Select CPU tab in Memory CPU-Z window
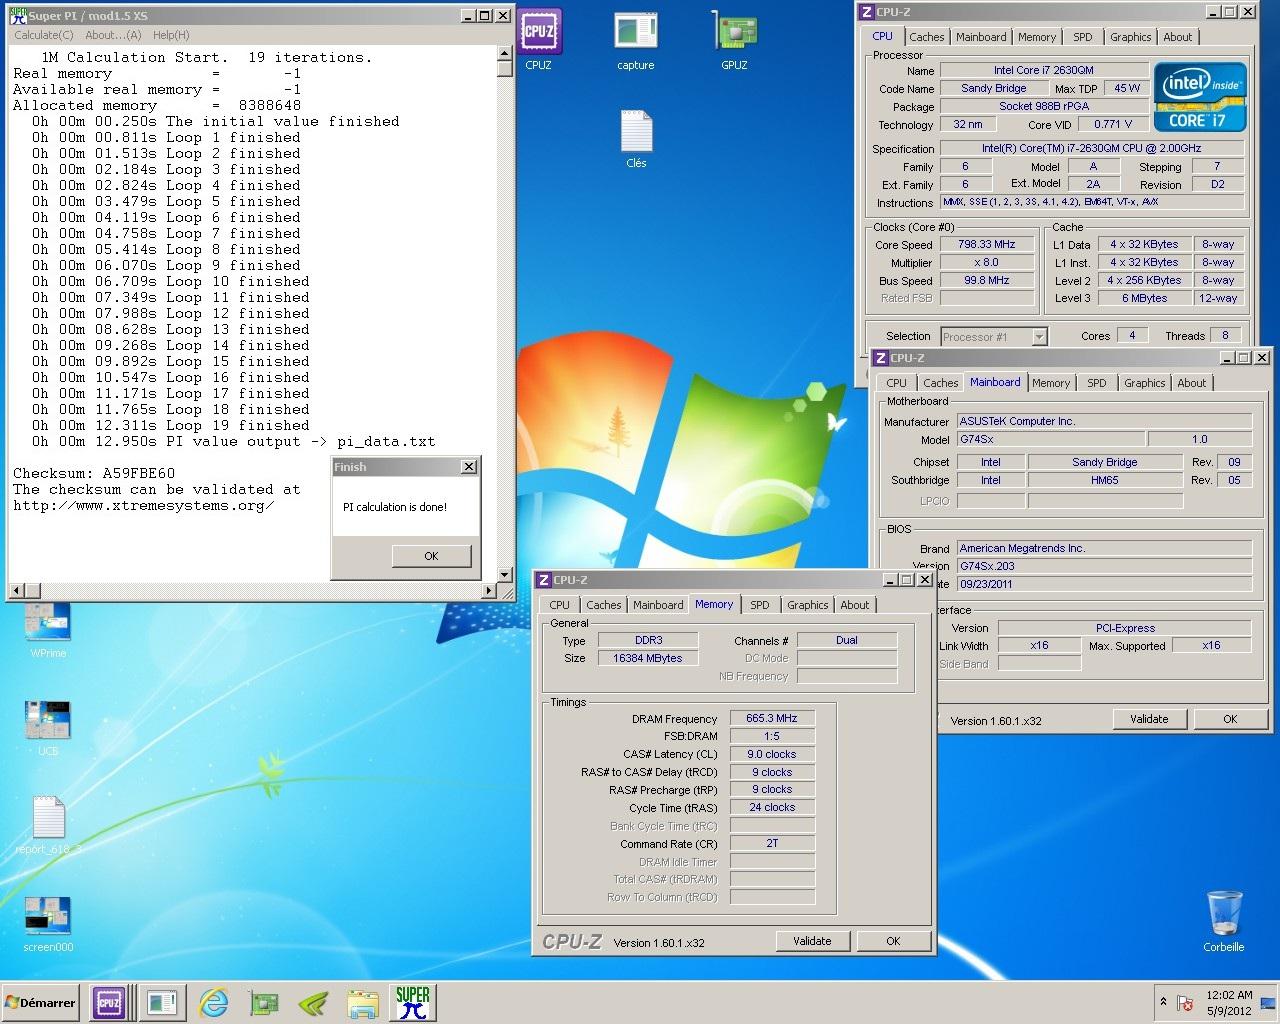This screenshot has width=1280, height=1024. coord(560,605)
